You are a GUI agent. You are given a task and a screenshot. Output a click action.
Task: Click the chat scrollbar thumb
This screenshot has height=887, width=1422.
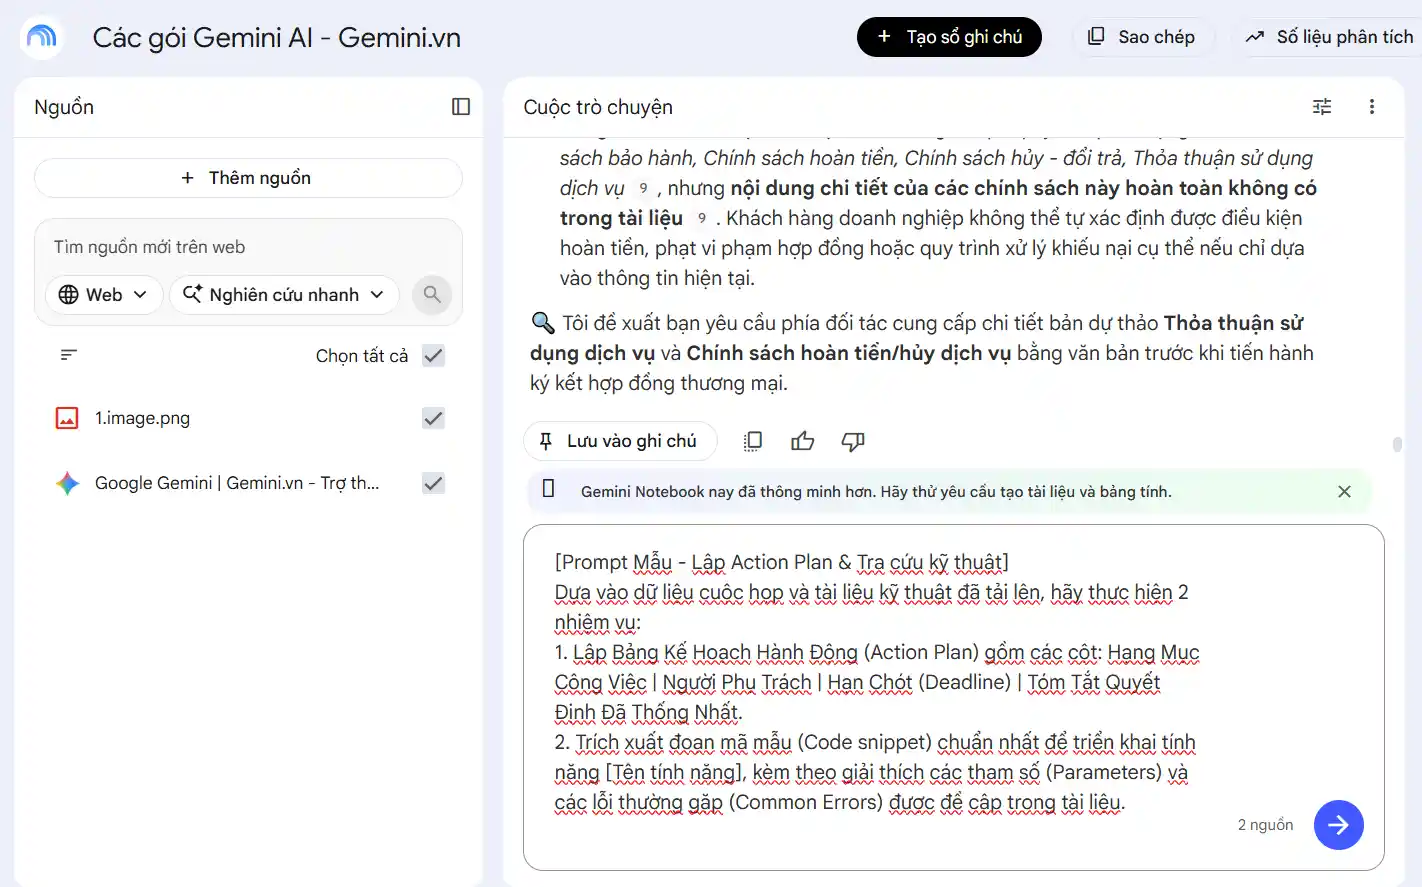(x=1397, y=444)
